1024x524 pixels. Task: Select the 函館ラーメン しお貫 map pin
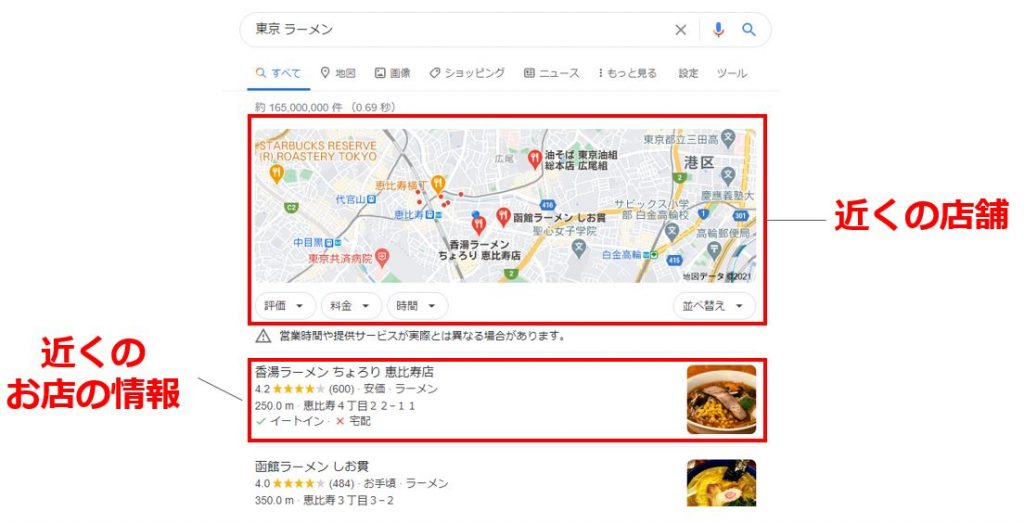point(503,217)
